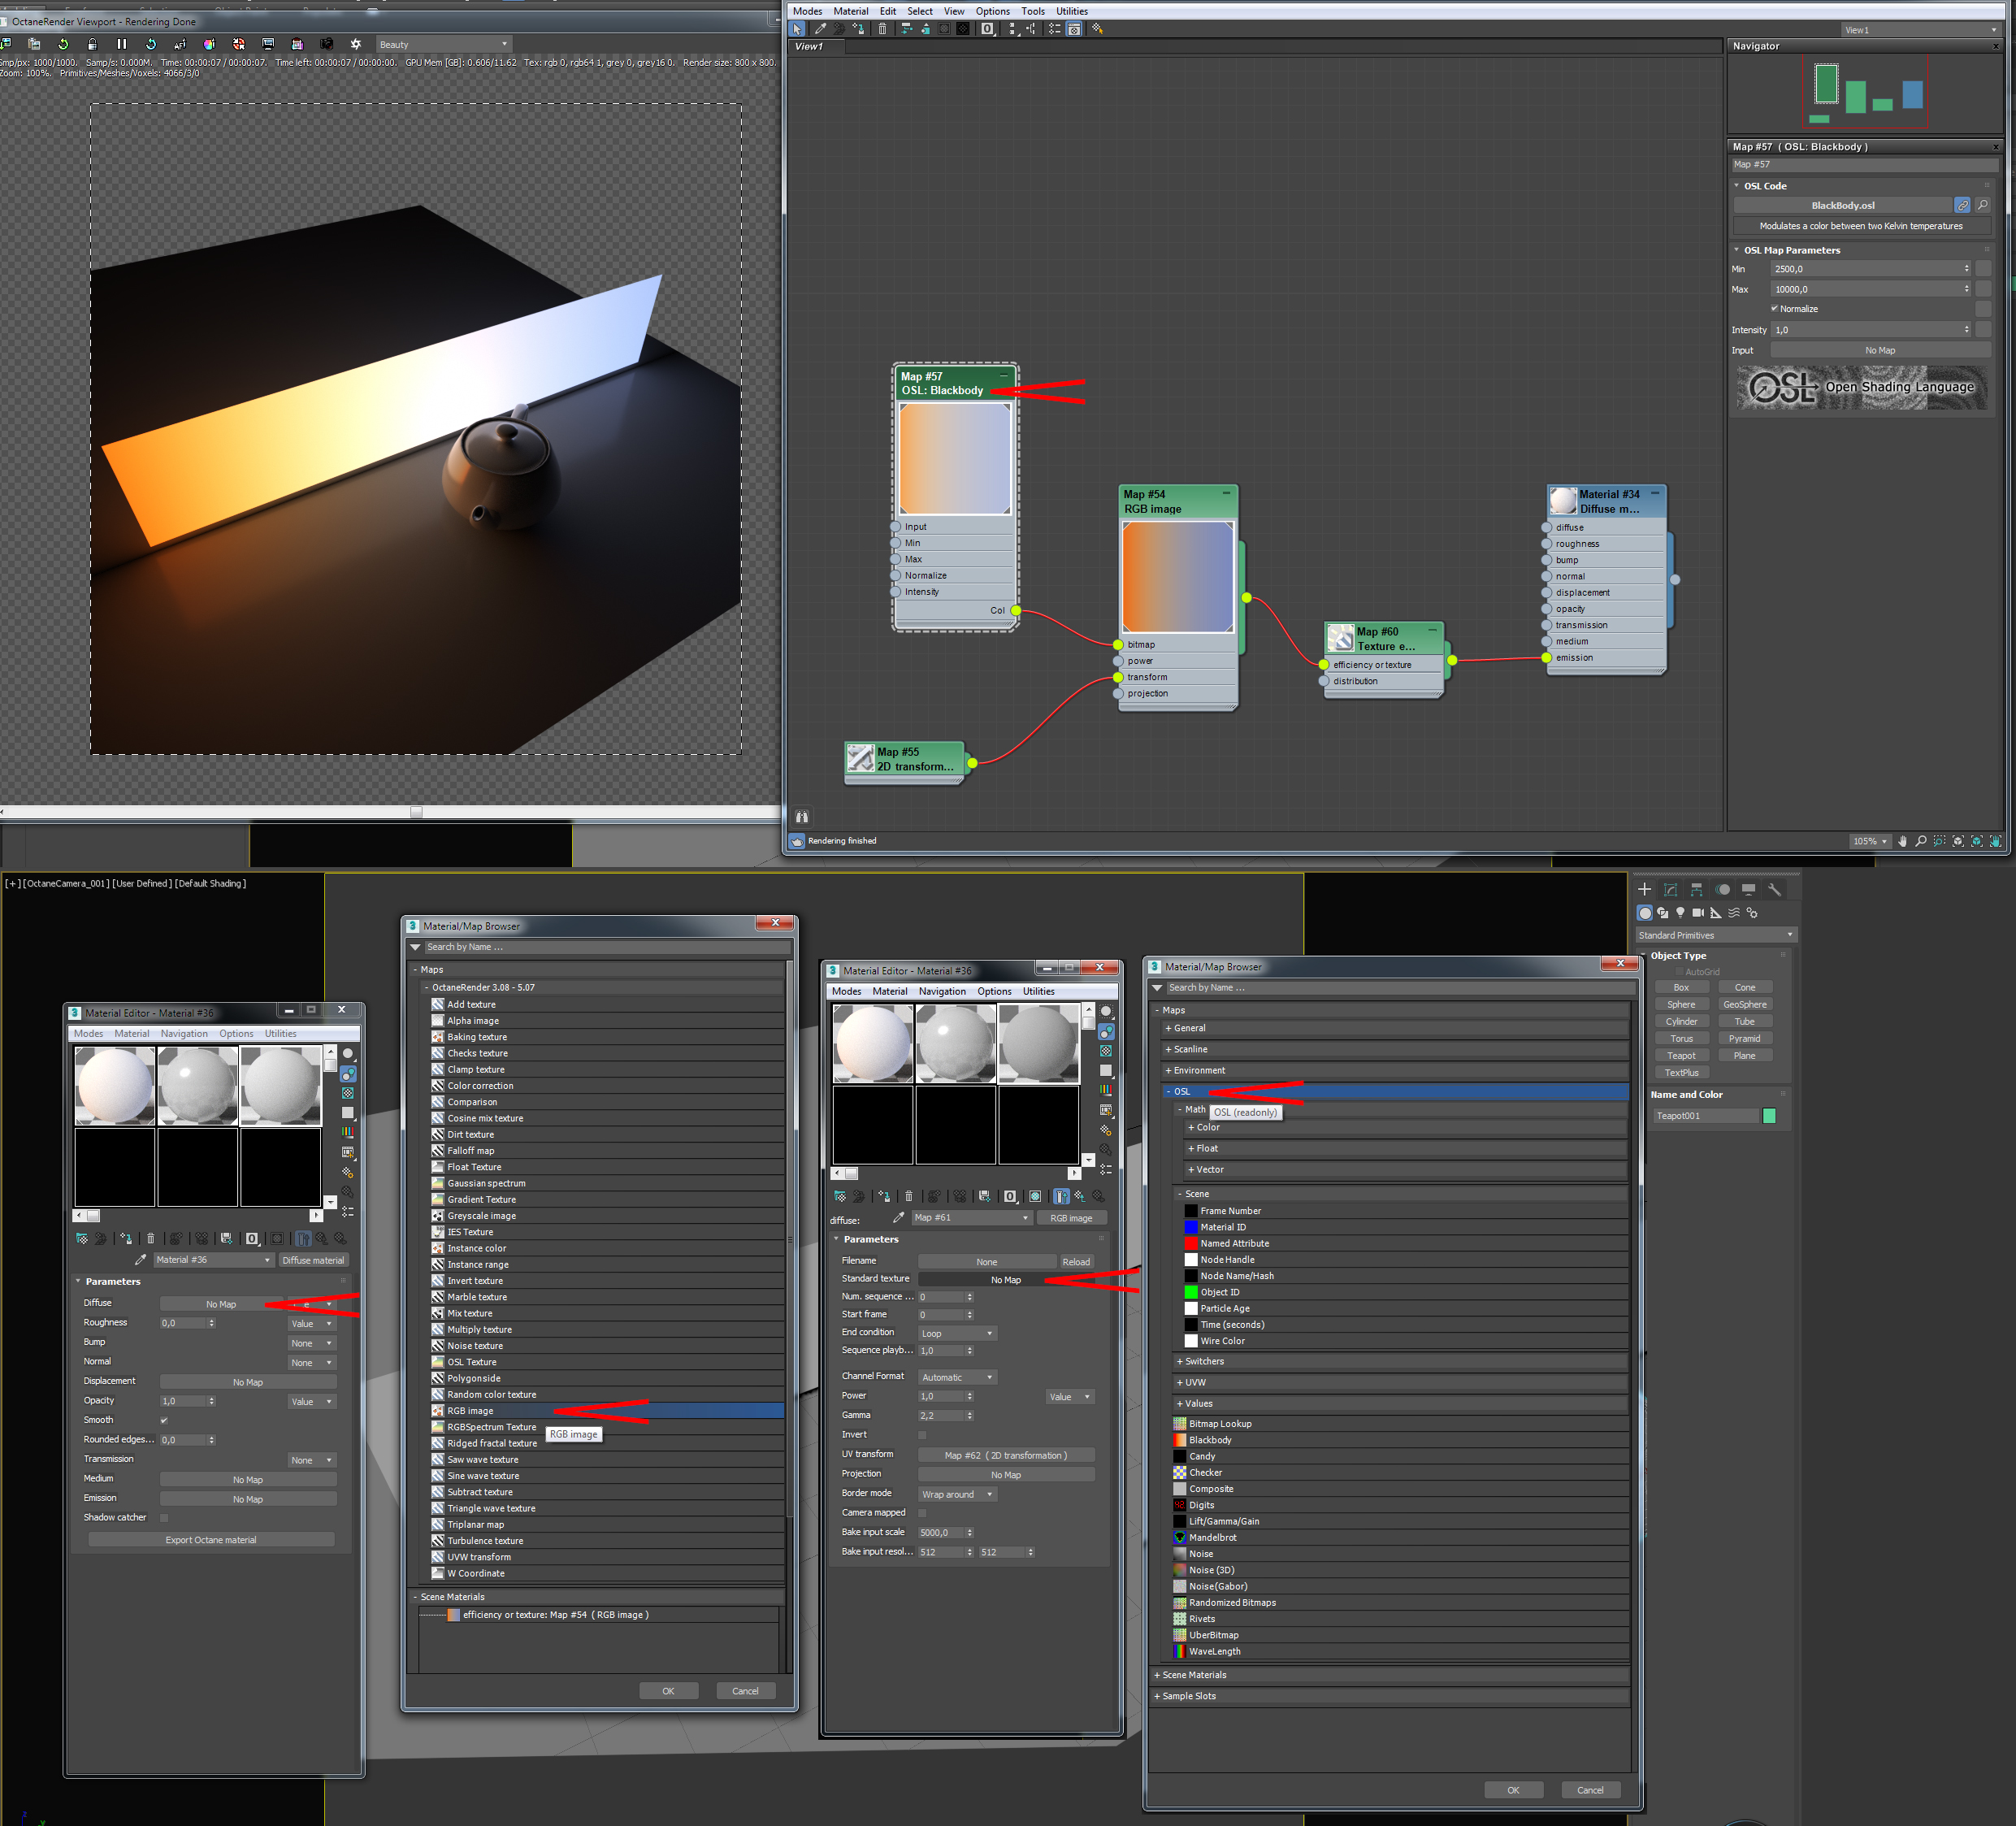Select Blackbody in the OSL map list
Viewport: 2016px width, 1826px height.
pyautogui.click(x=1209, y=1440)
